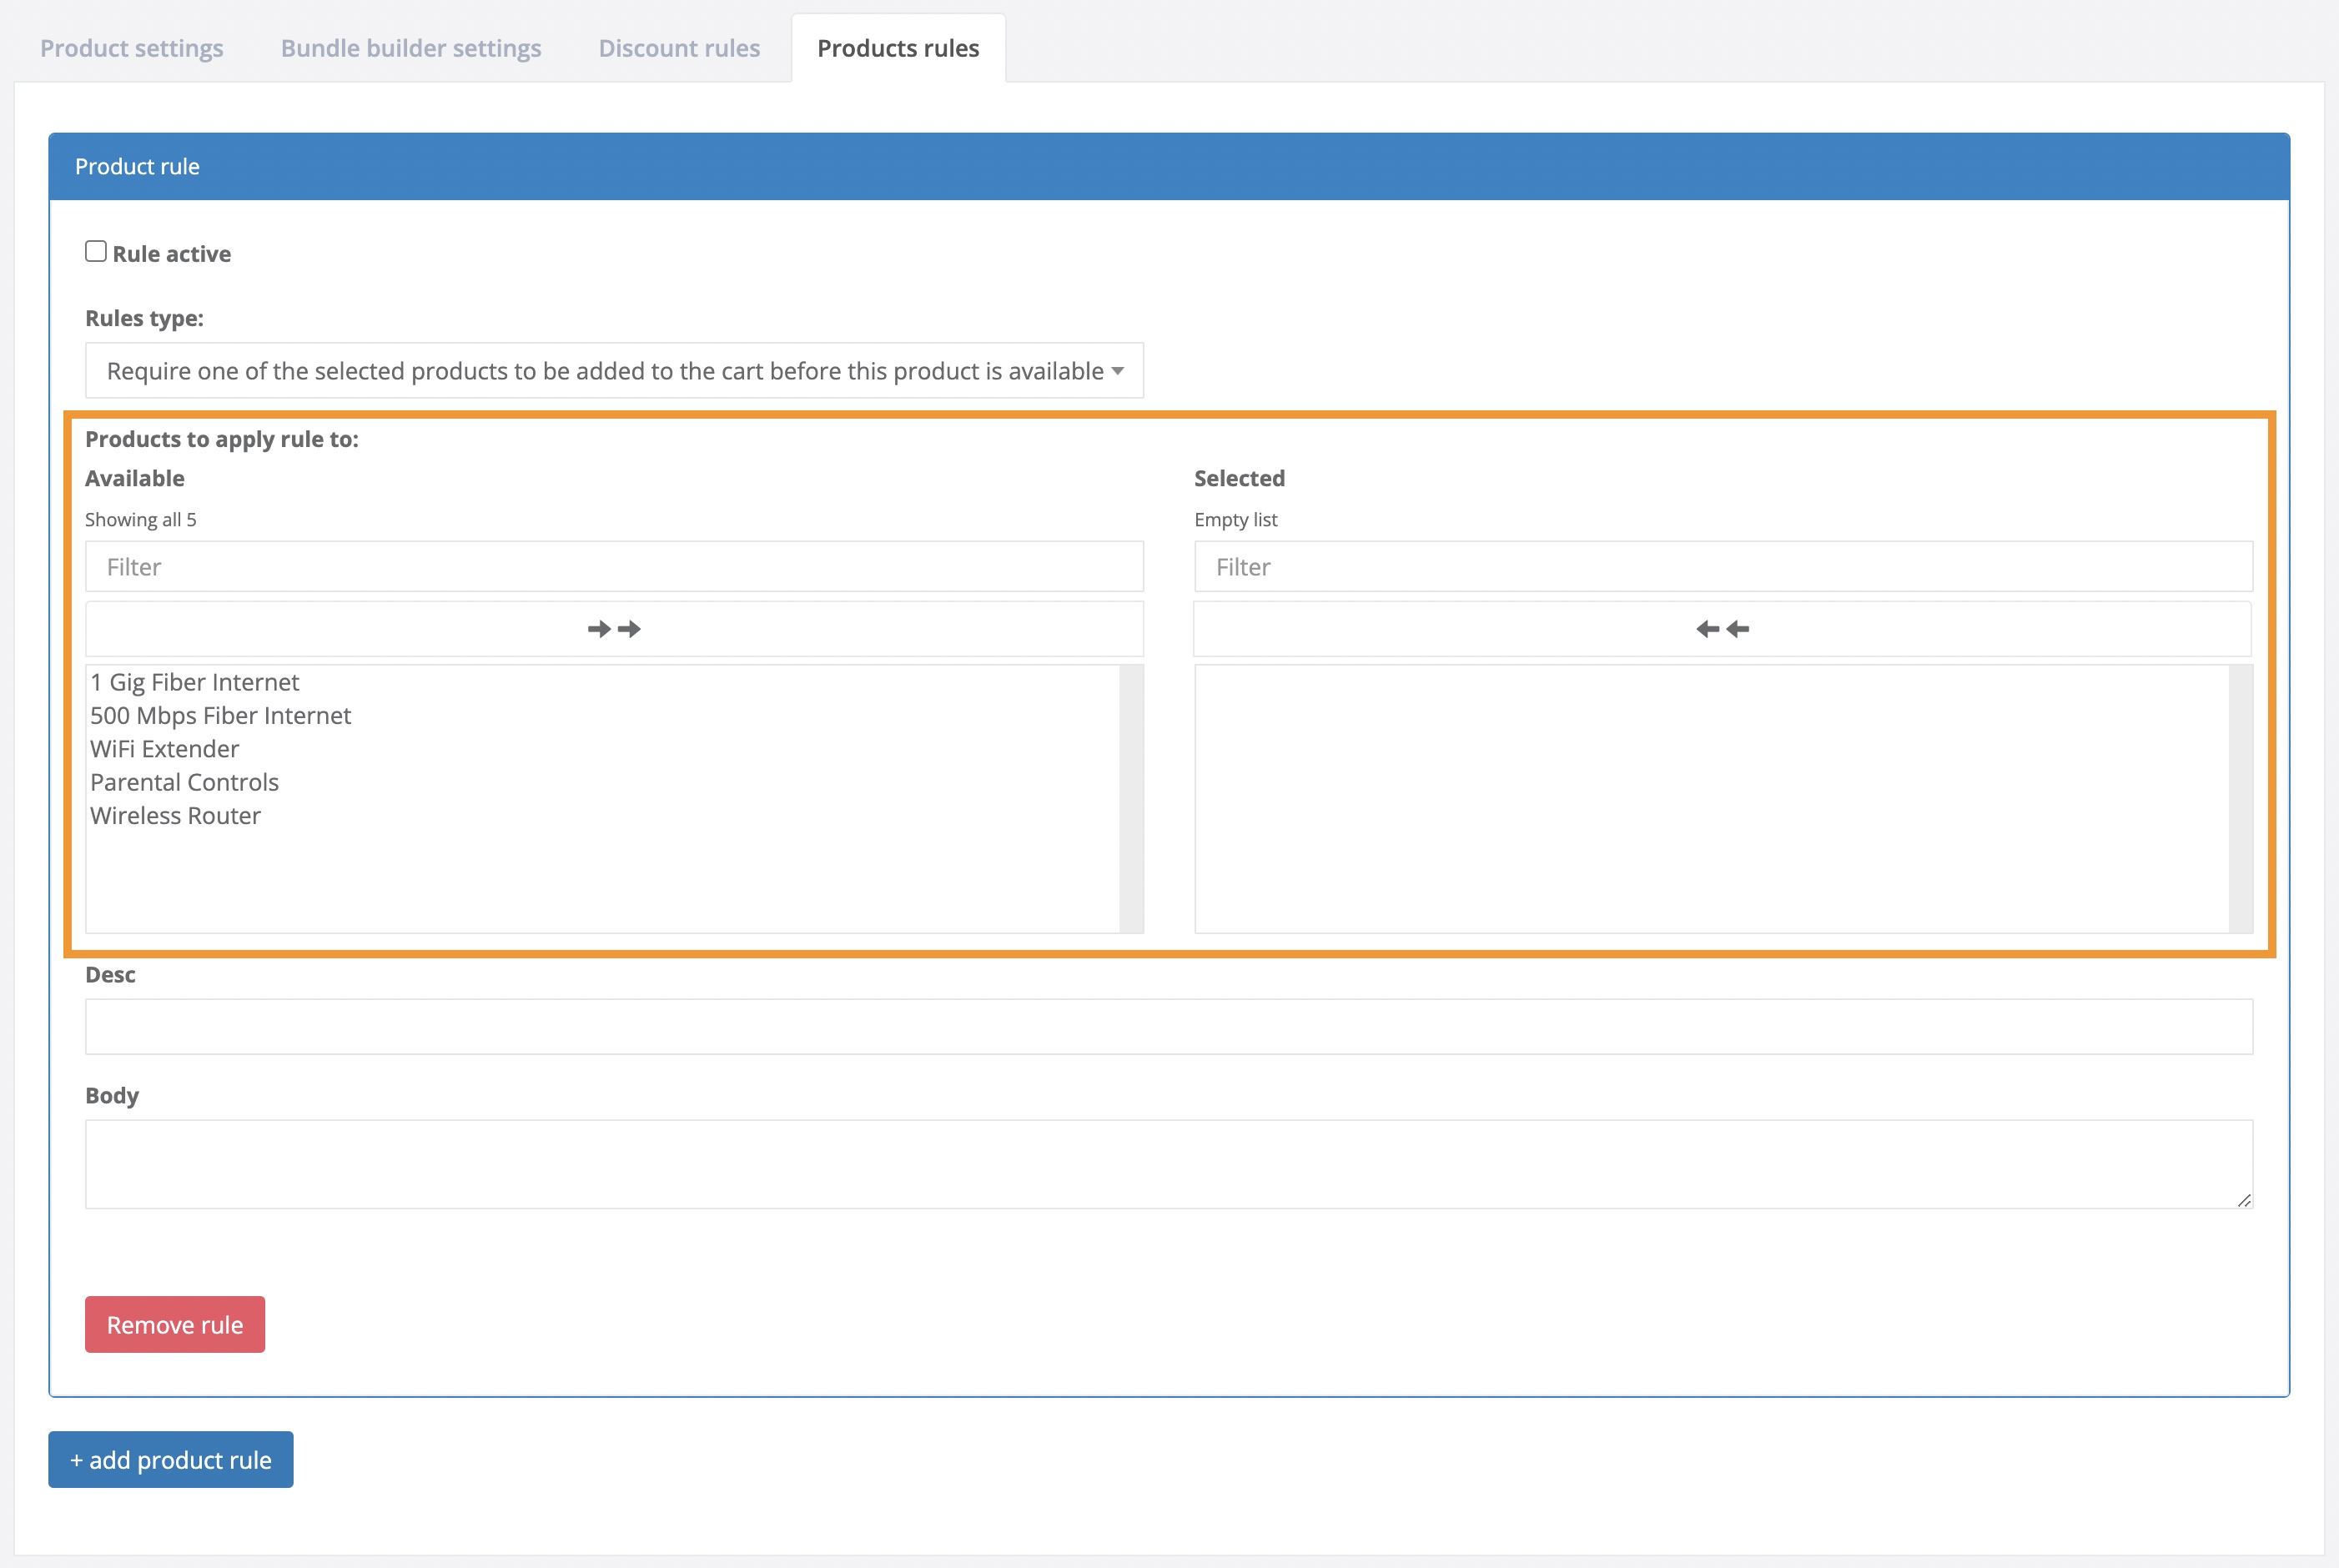This screenshot has height=1568, width=2339.
Task: Open Bundle builder settings tab
Action: [x=411, y=48]
